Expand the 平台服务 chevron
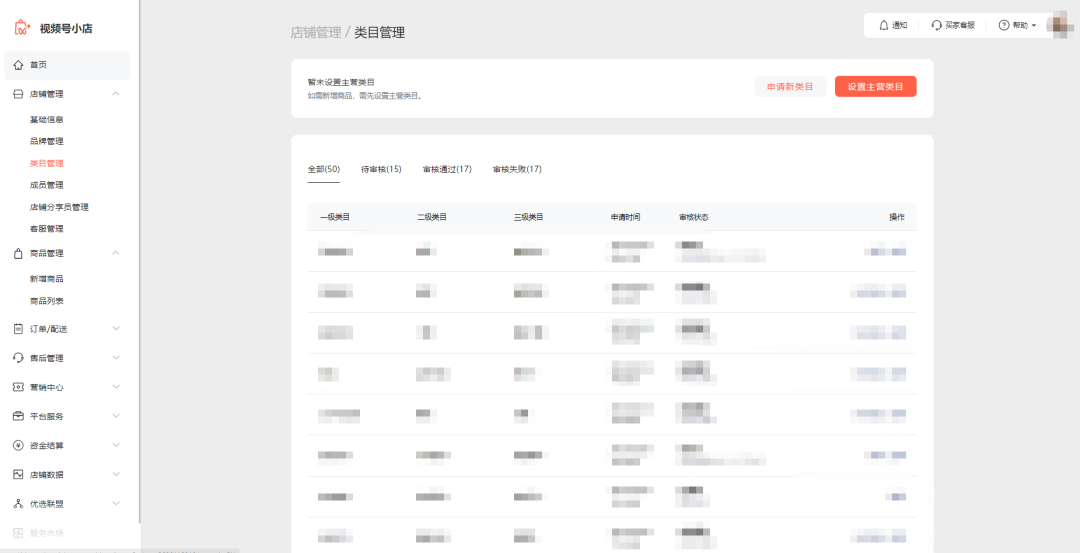The width and height of the screenshot is (1080, 553). click(116, 416)
